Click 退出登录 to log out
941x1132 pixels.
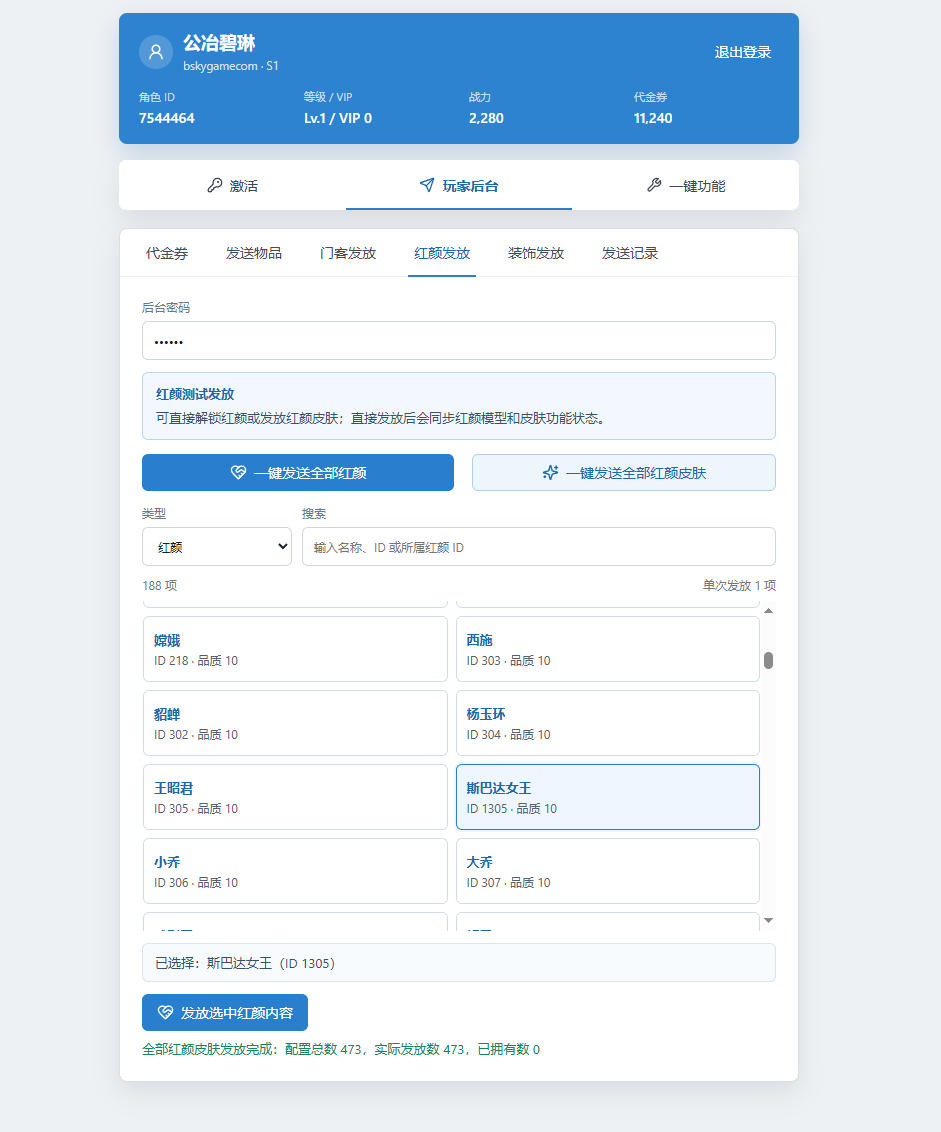743,52
